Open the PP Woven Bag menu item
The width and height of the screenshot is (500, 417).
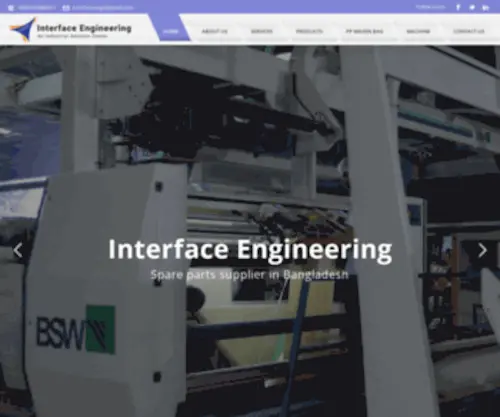pos(364,31)
